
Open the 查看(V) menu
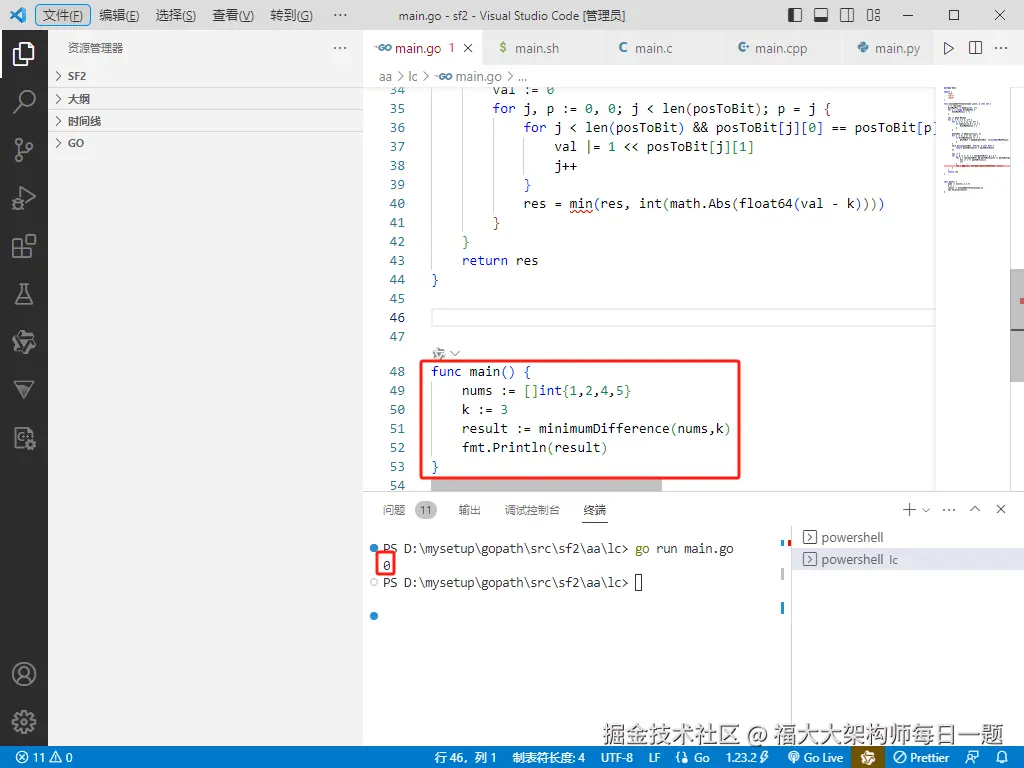232,15
